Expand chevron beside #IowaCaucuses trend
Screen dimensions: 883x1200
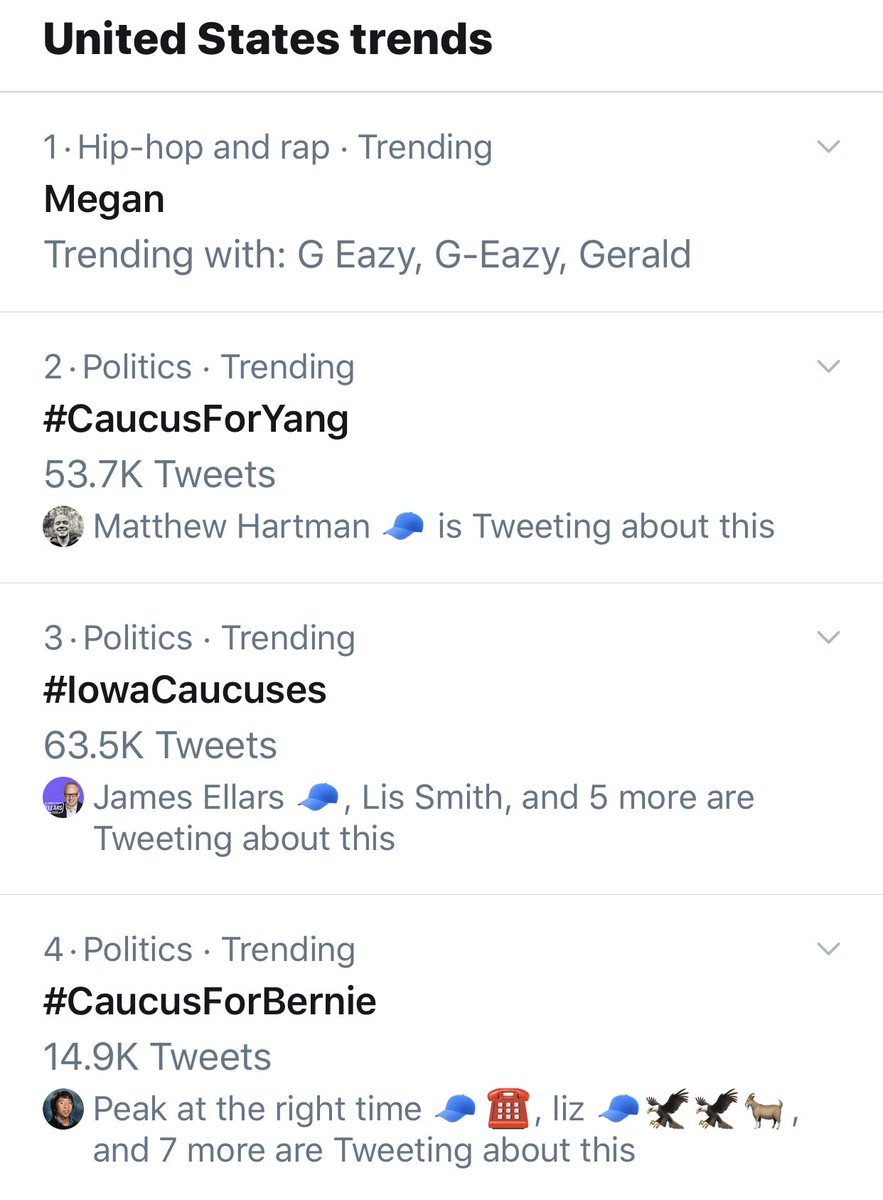click(827, 637)
